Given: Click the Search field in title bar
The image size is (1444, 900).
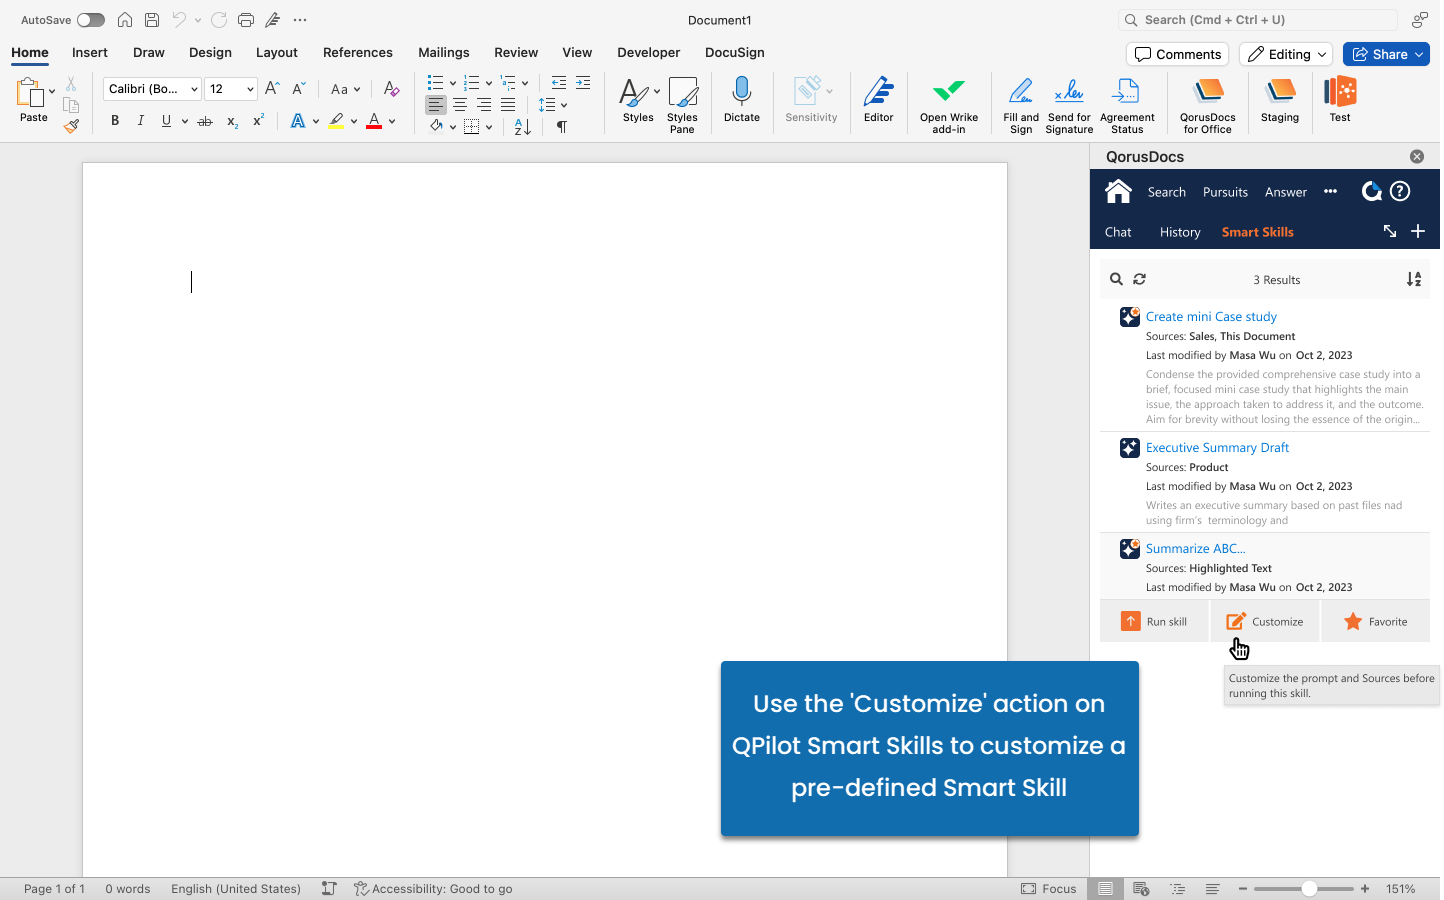Looking at the screenshot, I should 1258,20.
